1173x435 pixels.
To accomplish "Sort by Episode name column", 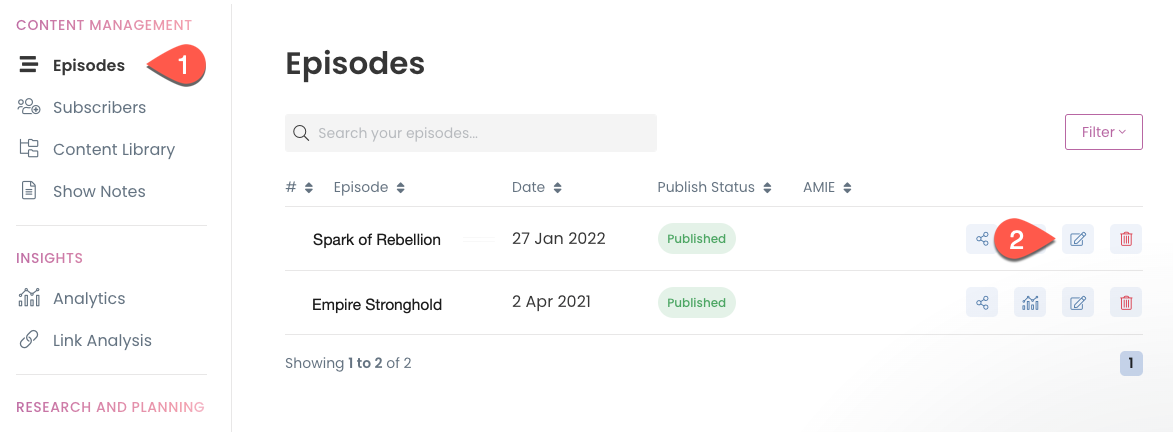I will (368, 187).
